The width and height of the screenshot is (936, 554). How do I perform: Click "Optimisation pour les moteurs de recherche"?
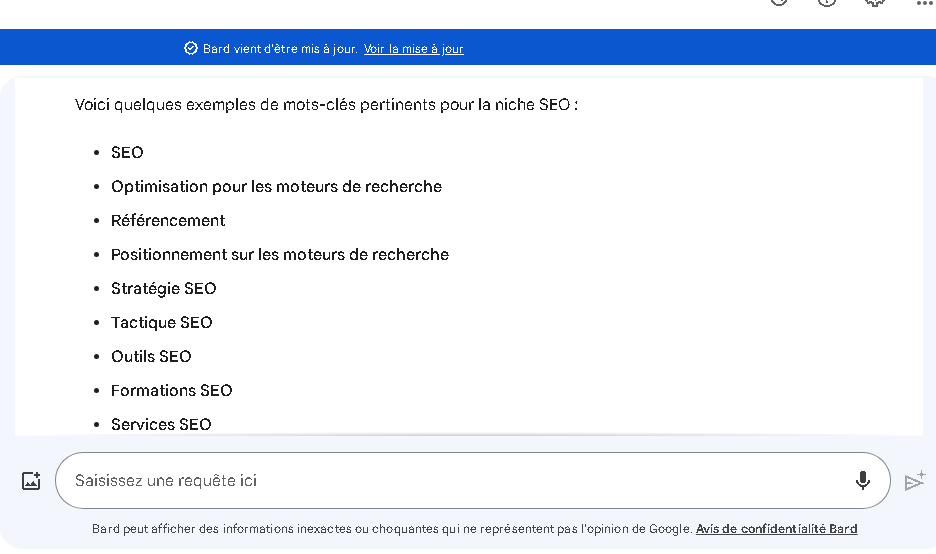tap(276, 187)
